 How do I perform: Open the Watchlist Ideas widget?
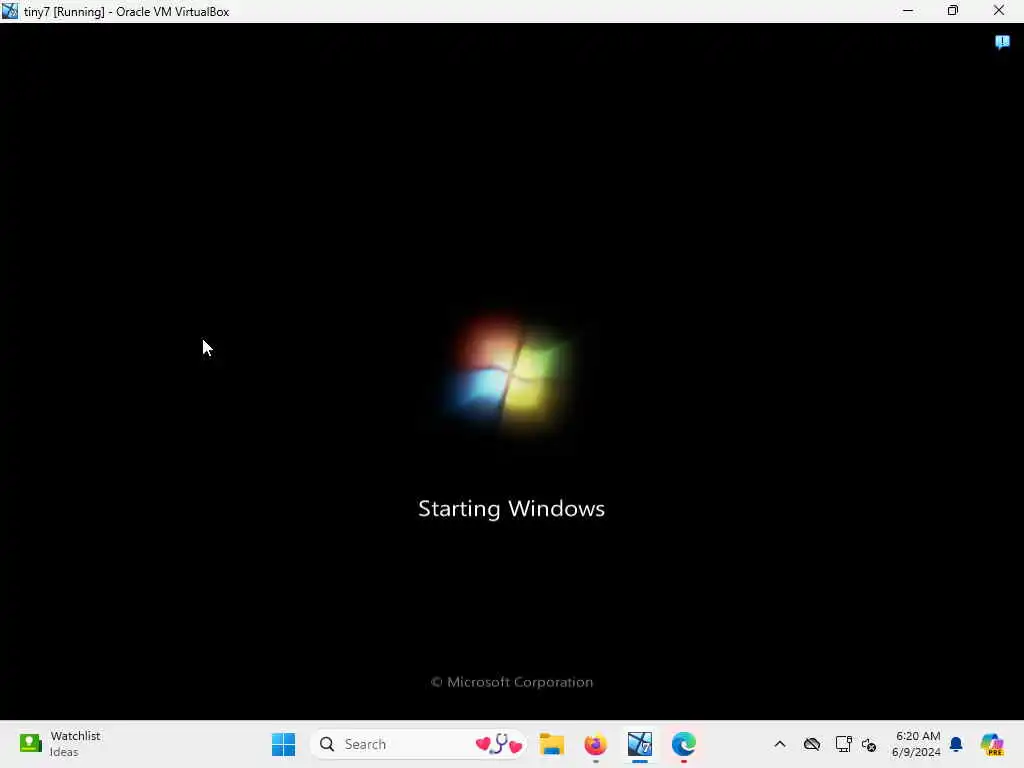tap(60, 744)
